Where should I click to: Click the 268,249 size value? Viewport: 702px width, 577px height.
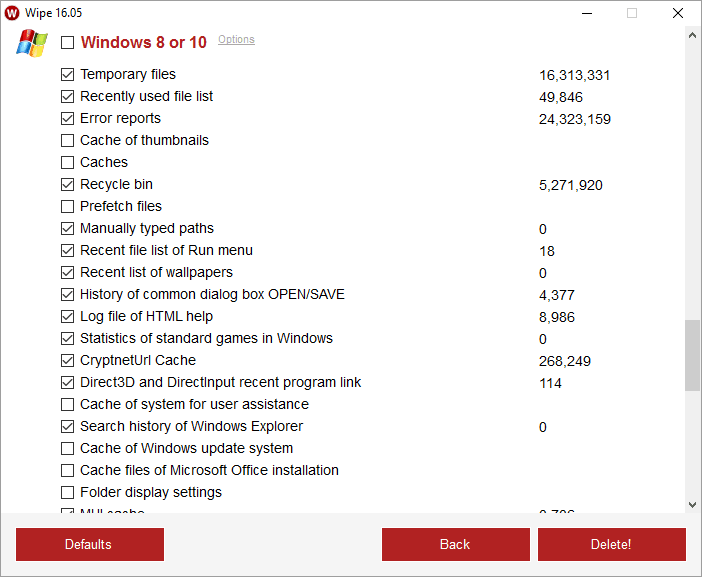(x=565, y=361)
